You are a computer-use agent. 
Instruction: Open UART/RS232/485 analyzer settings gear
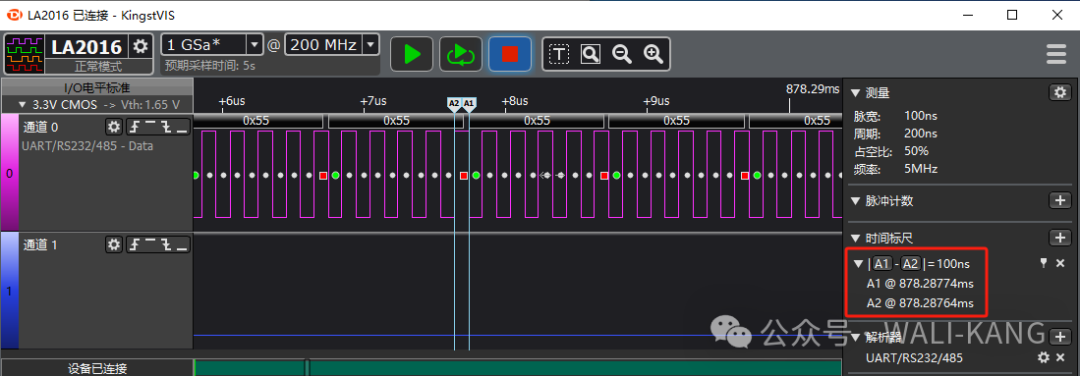pyautogui.click(x=1043, y=357)
